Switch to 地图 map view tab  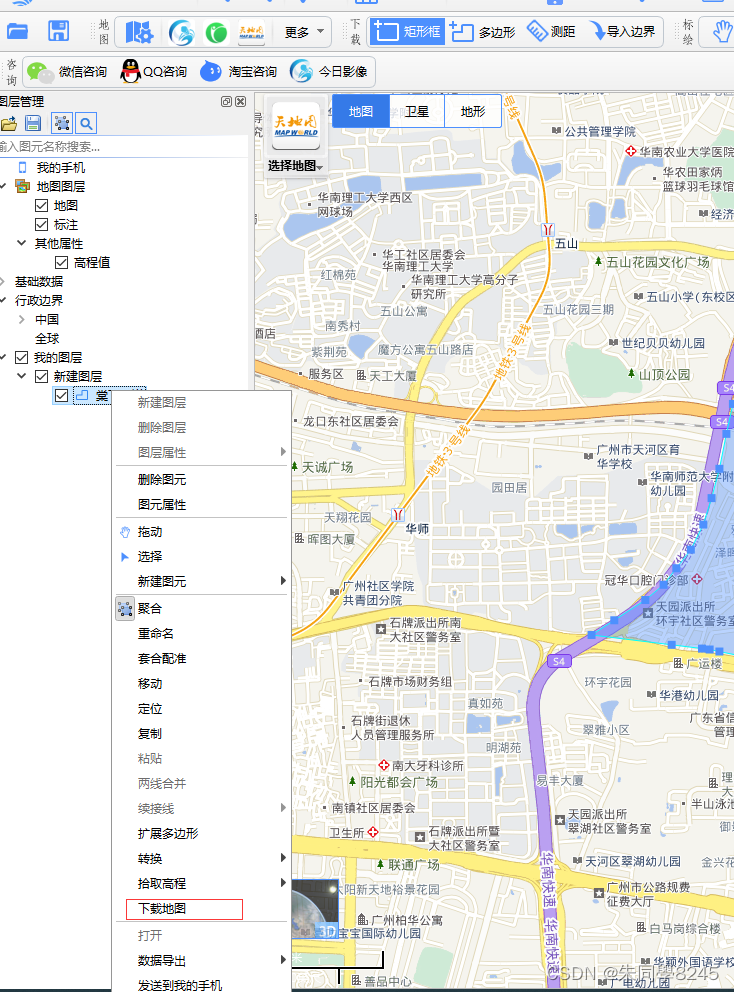(361, 111)
